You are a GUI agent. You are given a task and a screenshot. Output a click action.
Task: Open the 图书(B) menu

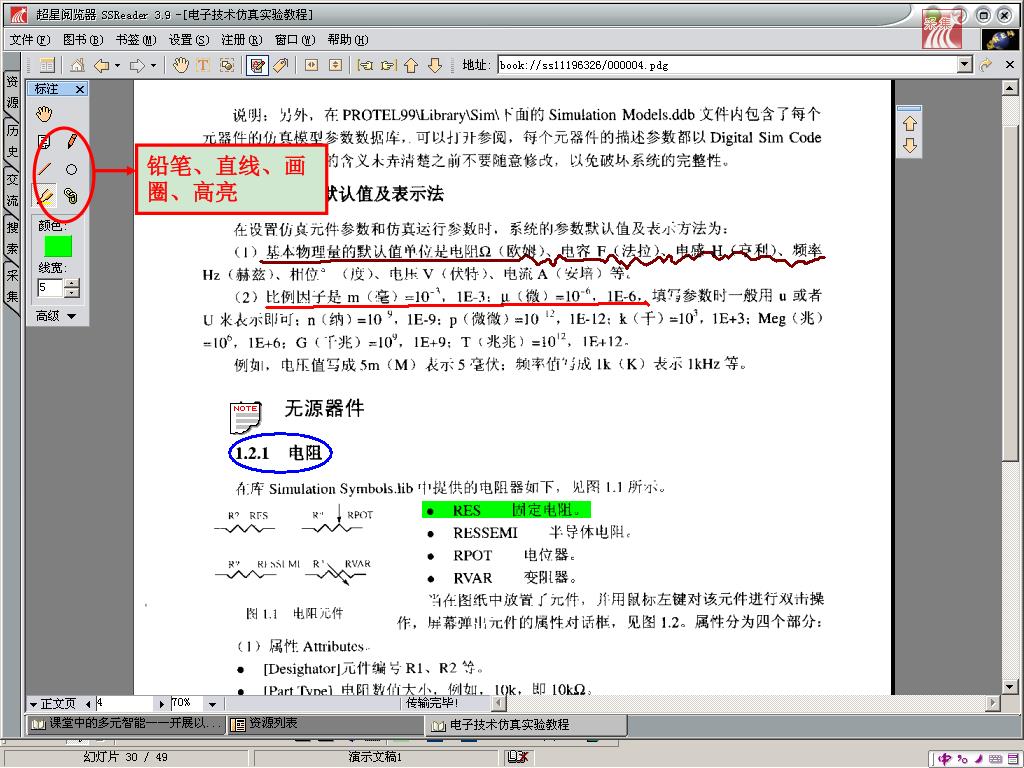coord(83,40)
